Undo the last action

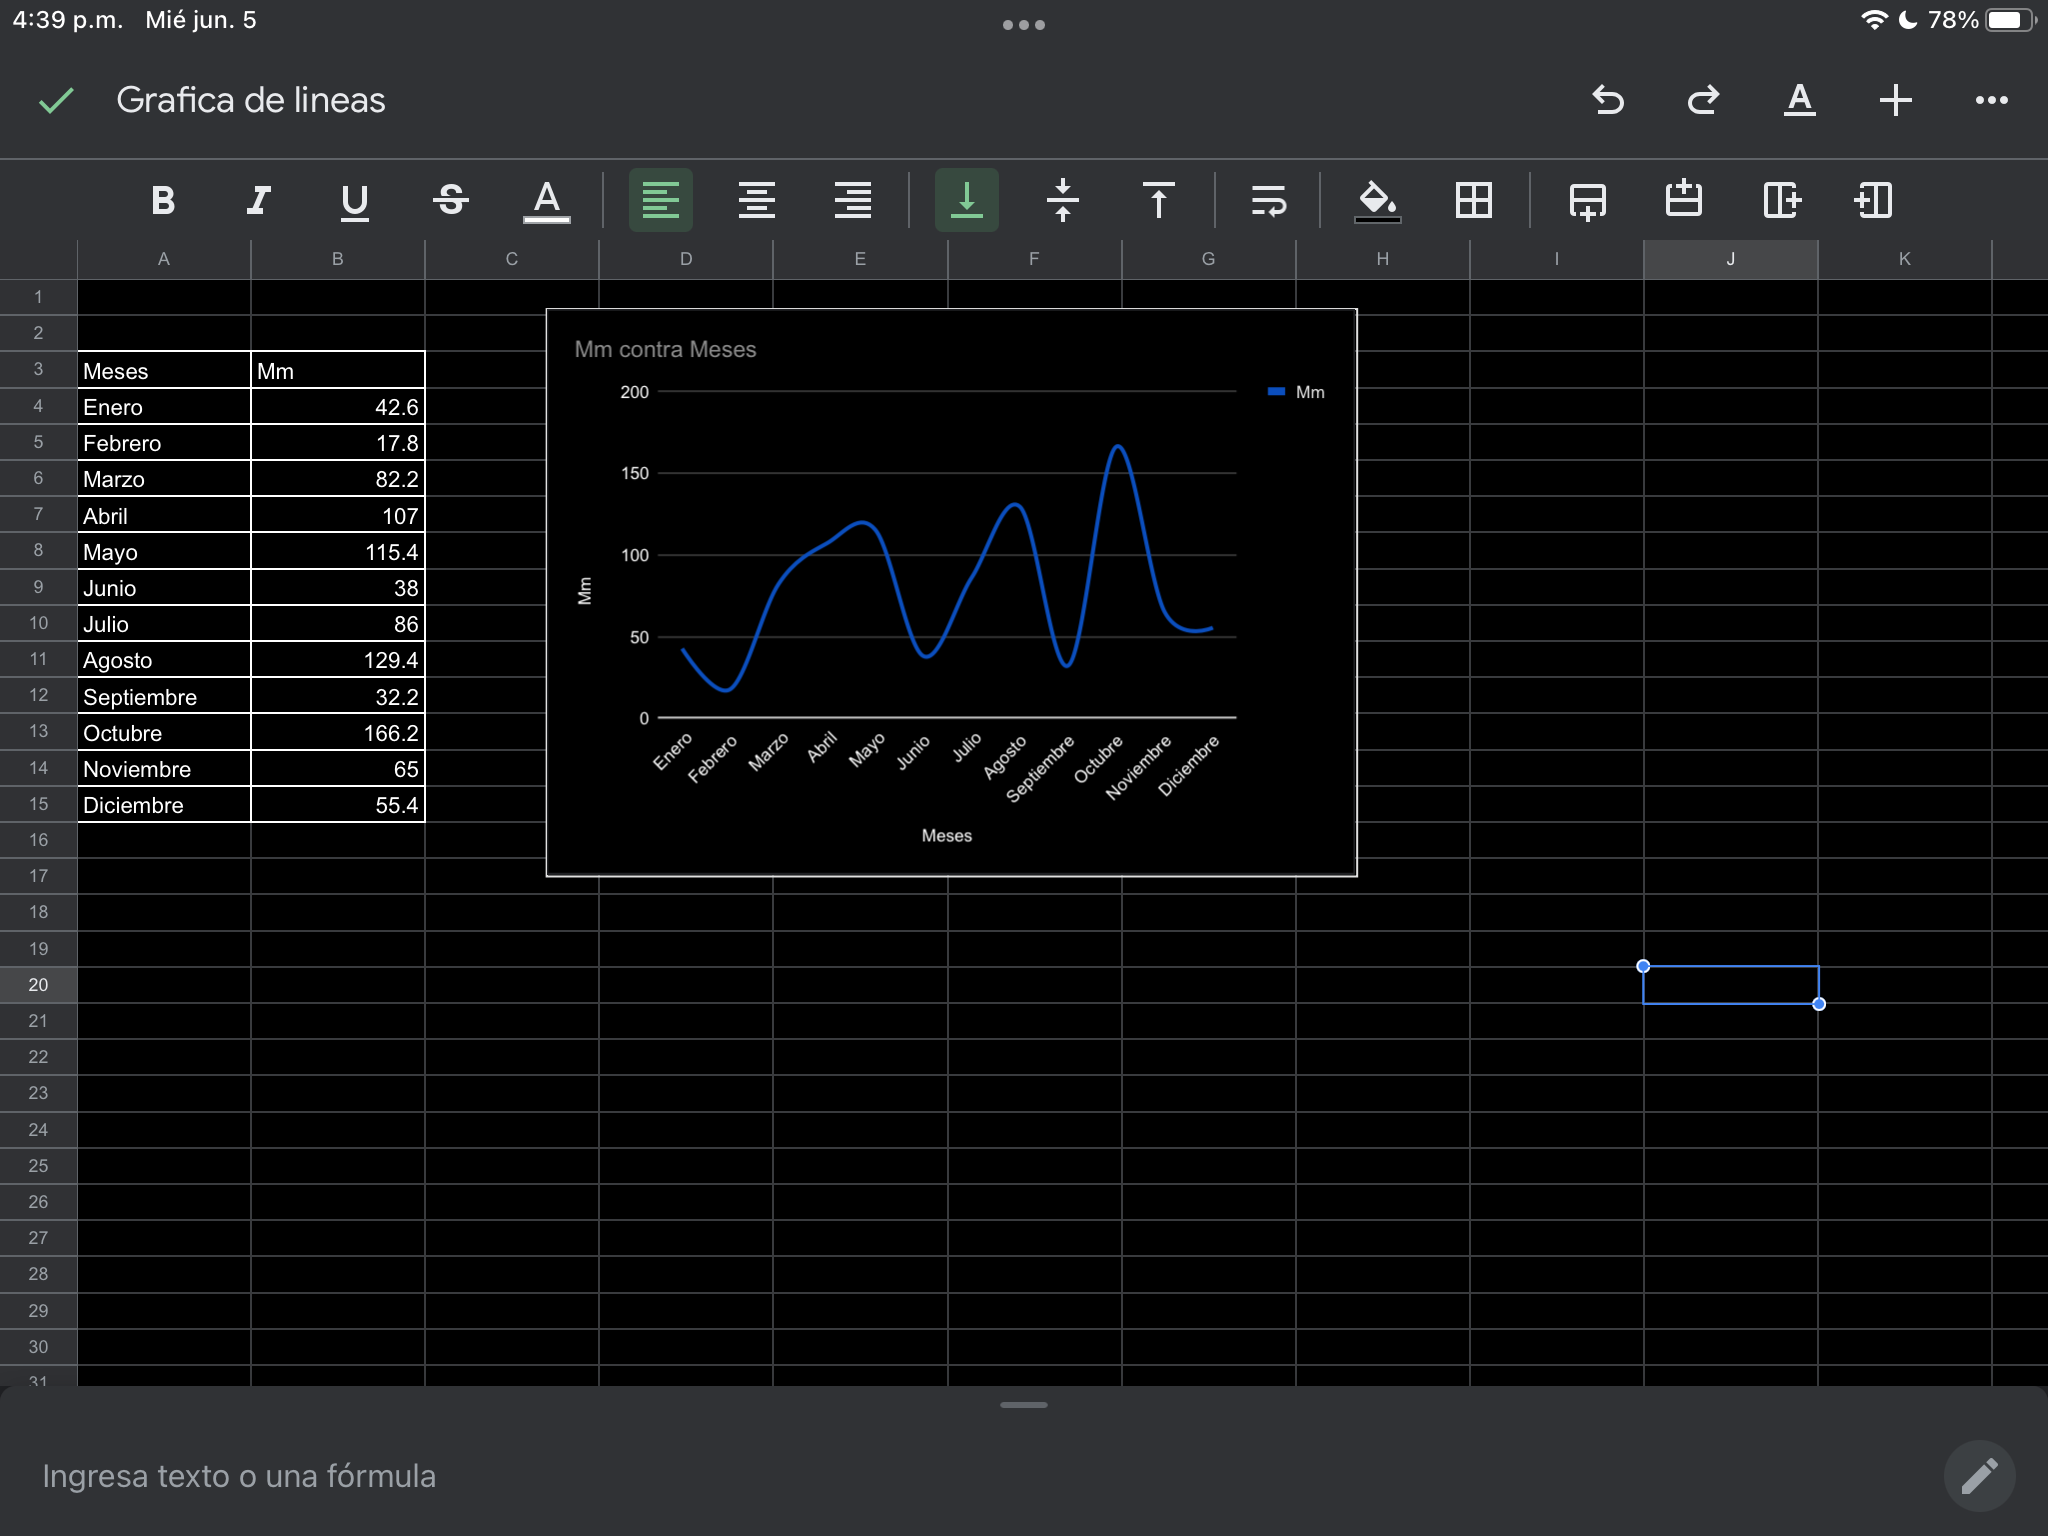1607,100
